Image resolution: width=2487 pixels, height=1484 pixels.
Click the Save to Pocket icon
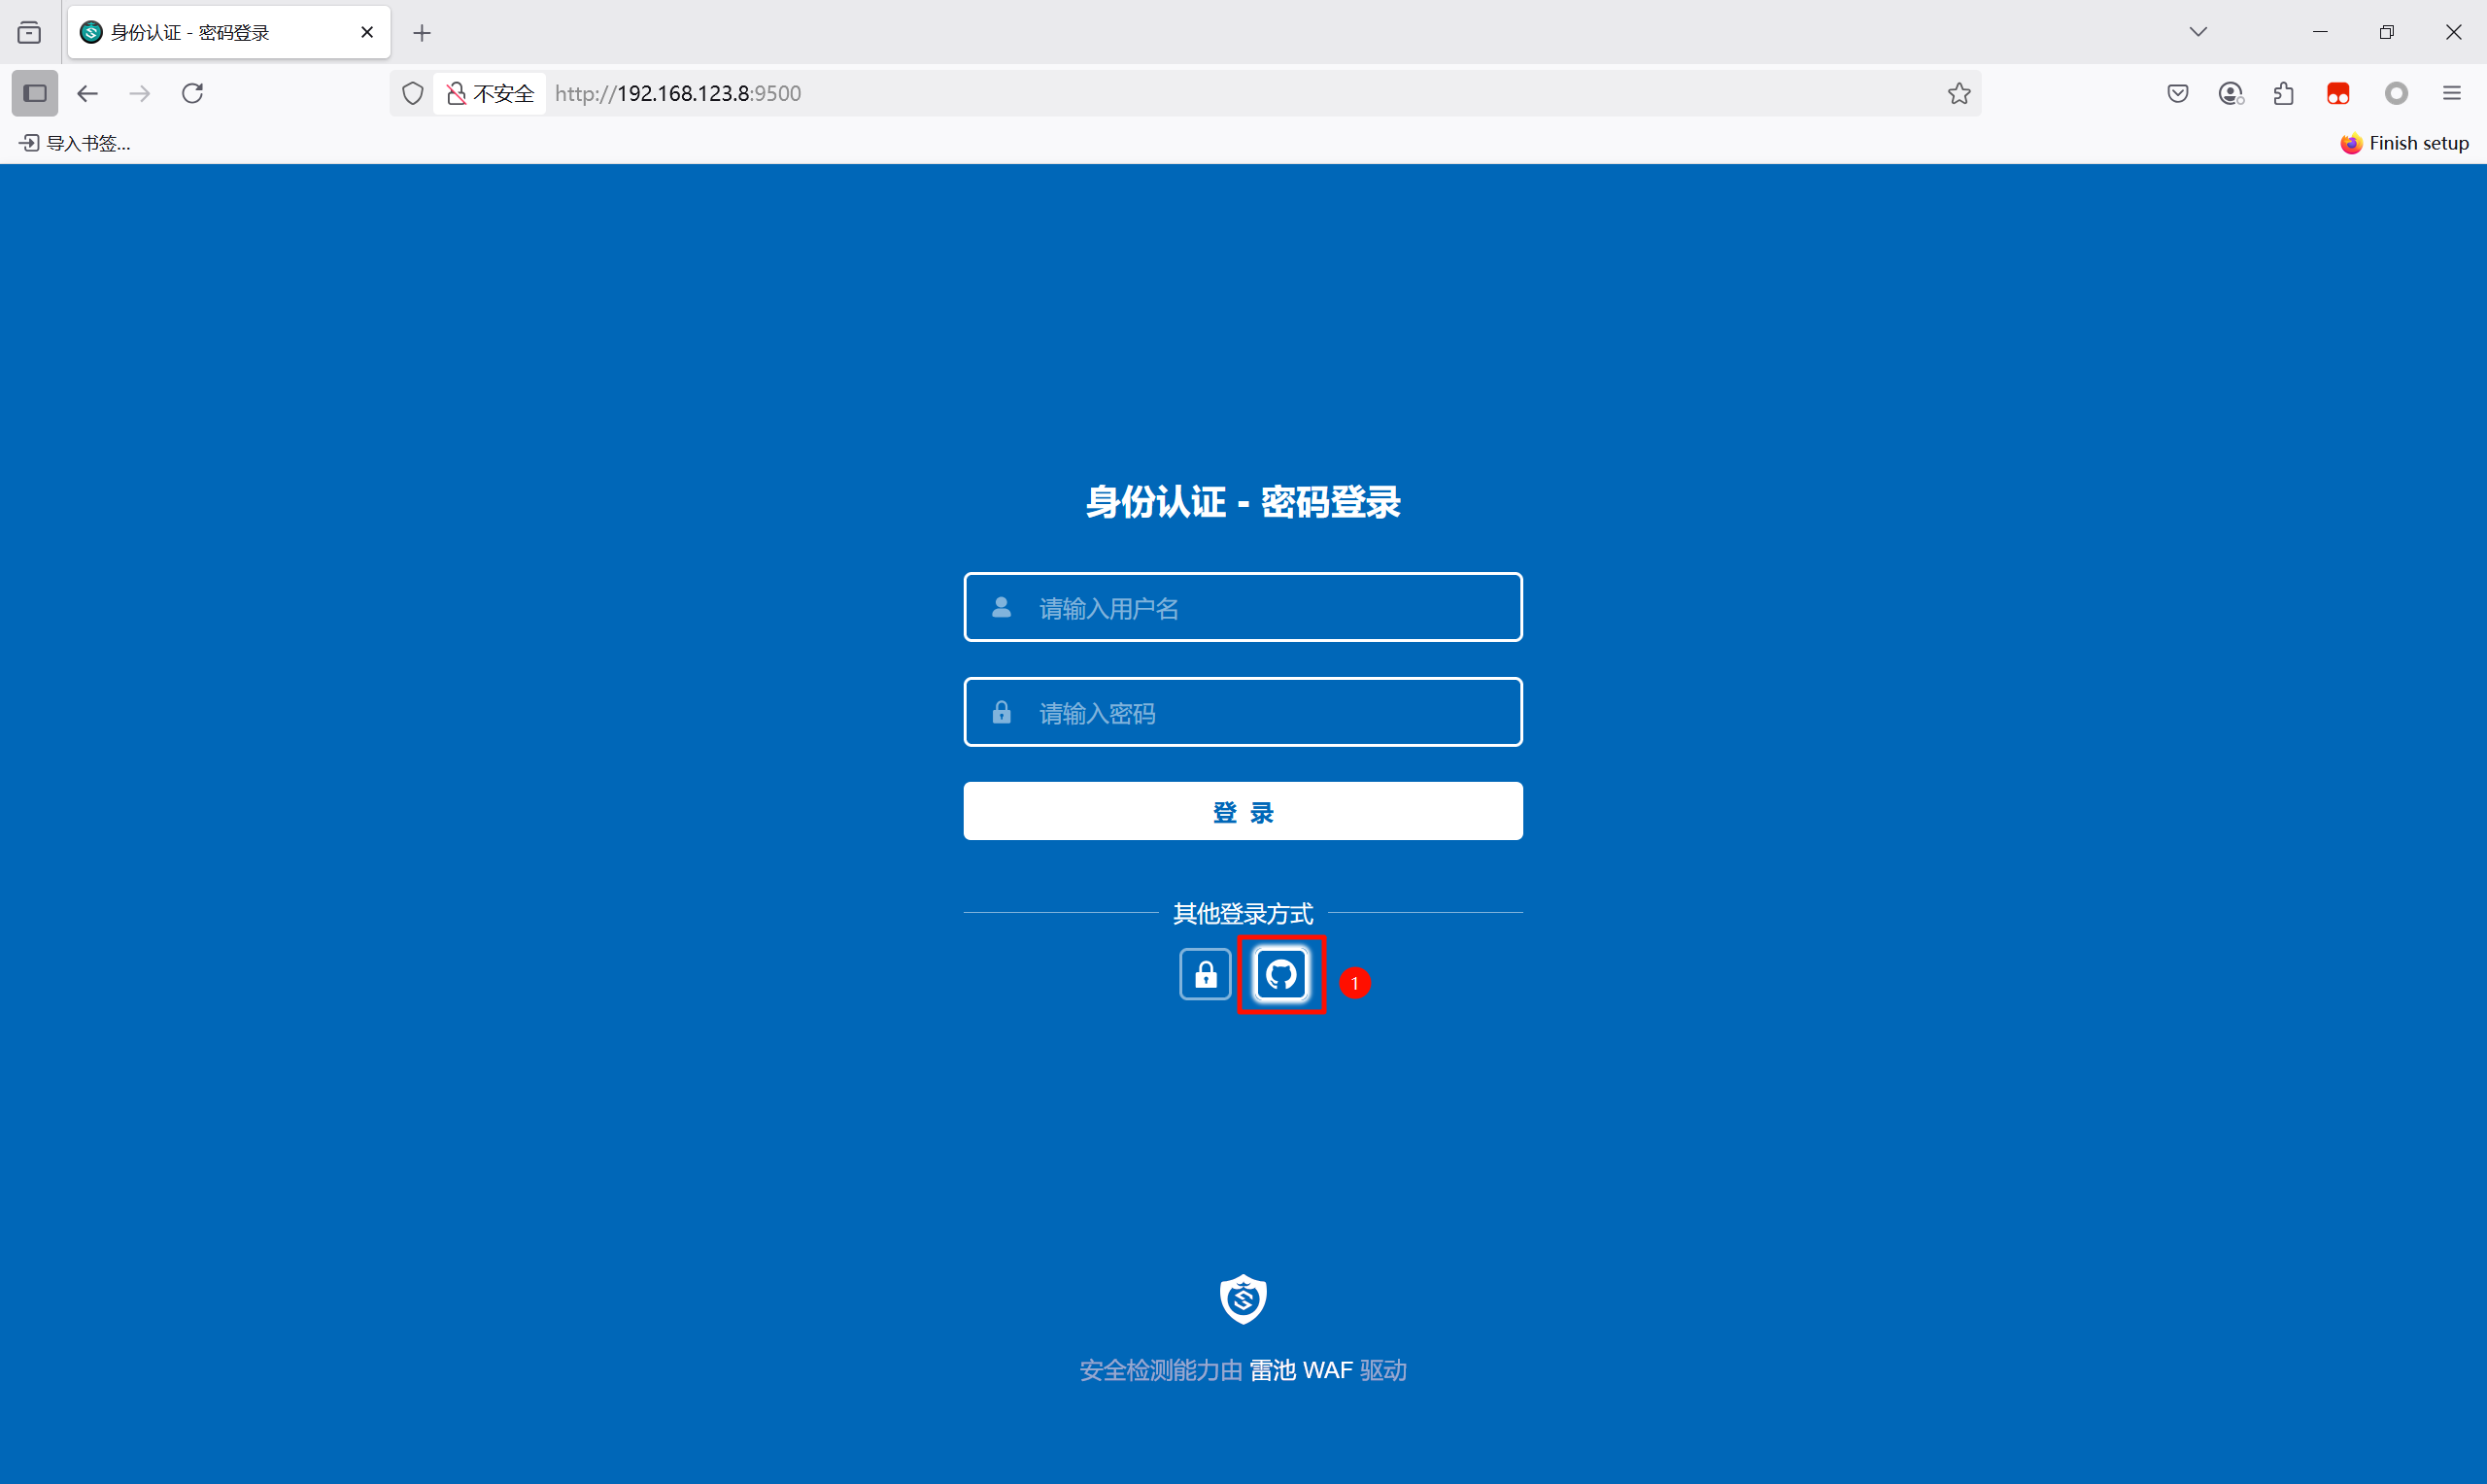click(x=2178, y=93)
